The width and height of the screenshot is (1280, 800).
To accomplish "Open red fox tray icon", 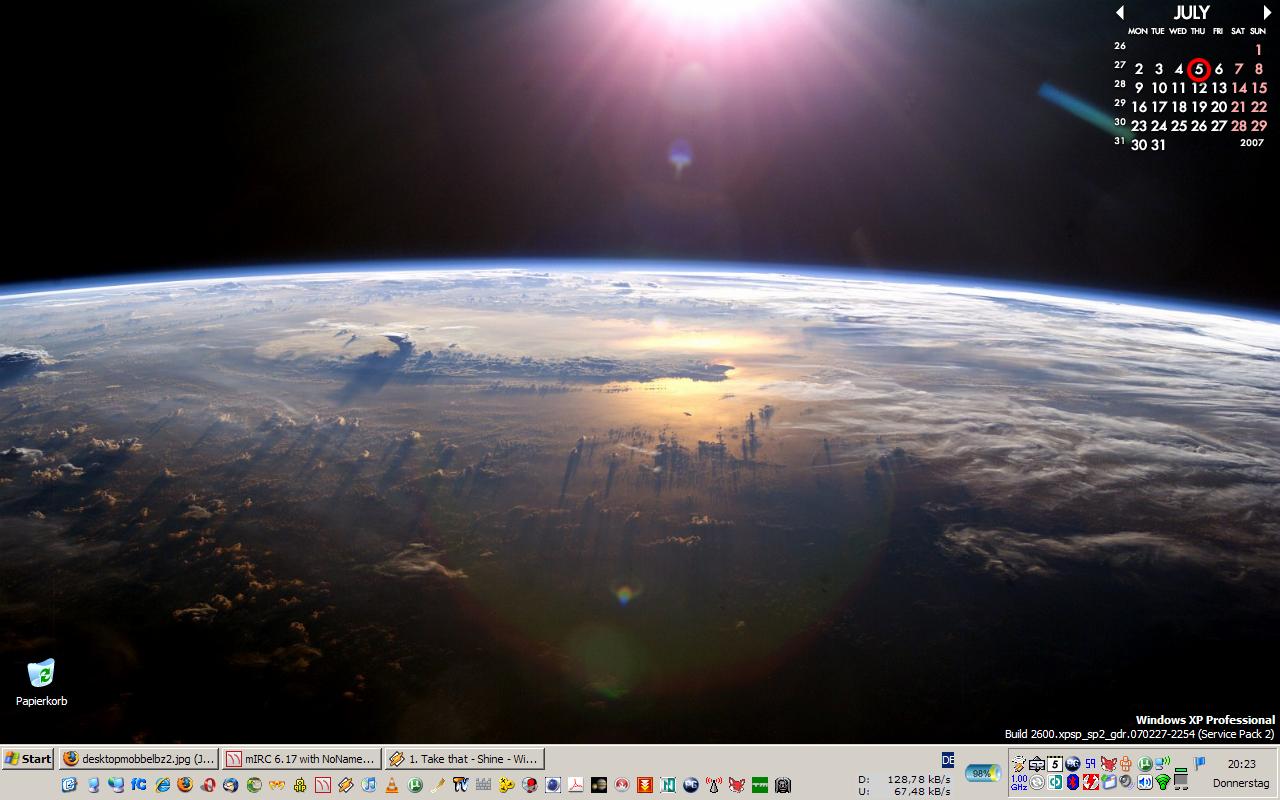I will pyautogui.click(x=1109, y=764).
